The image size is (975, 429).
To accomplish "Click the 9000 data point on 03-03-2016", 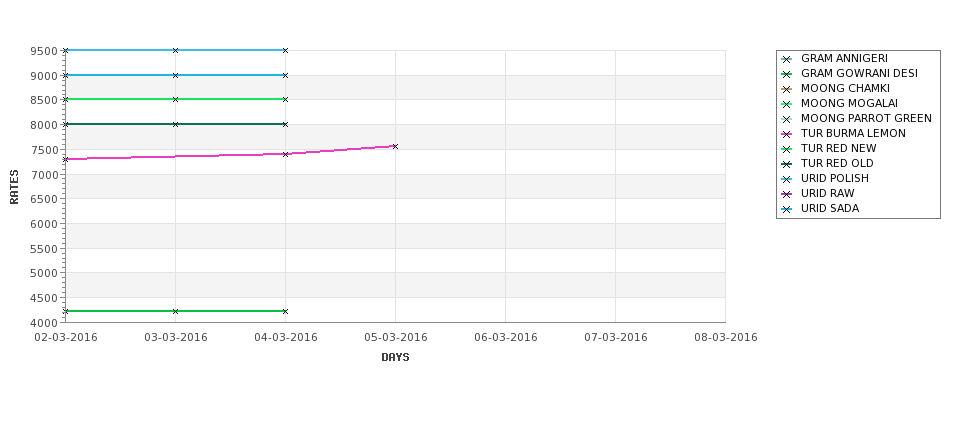I will tap(175, 75).
